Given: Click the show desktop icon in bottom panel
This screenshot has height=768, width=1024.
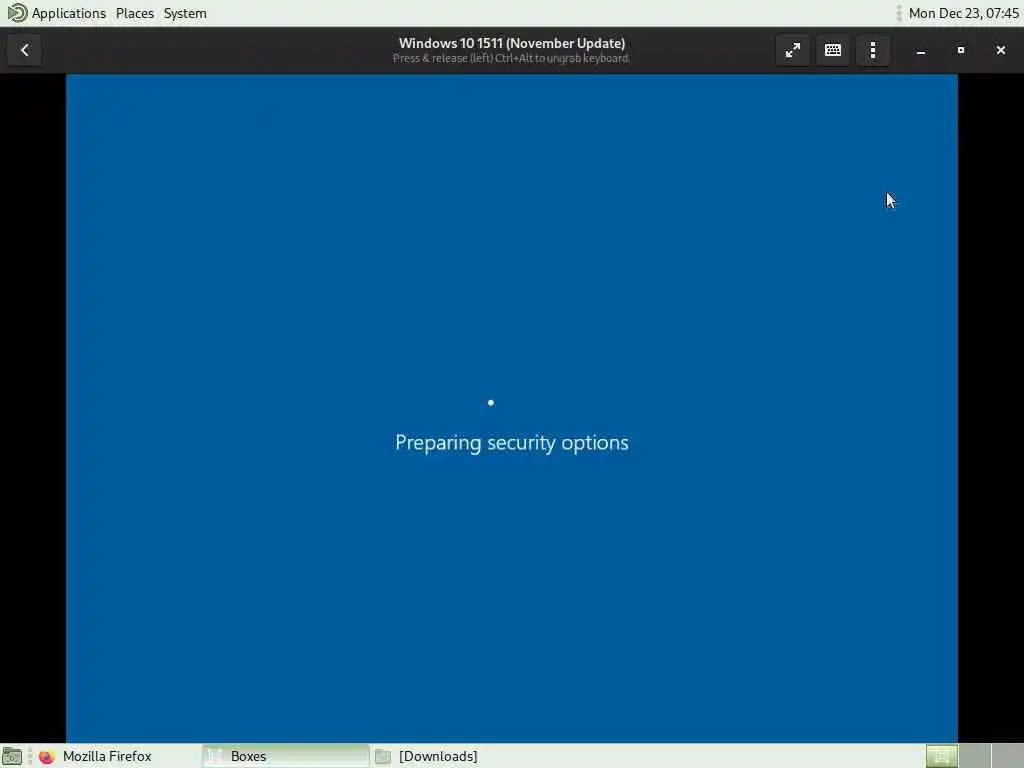Looking at the screenshot, I should tap(12, 756).
